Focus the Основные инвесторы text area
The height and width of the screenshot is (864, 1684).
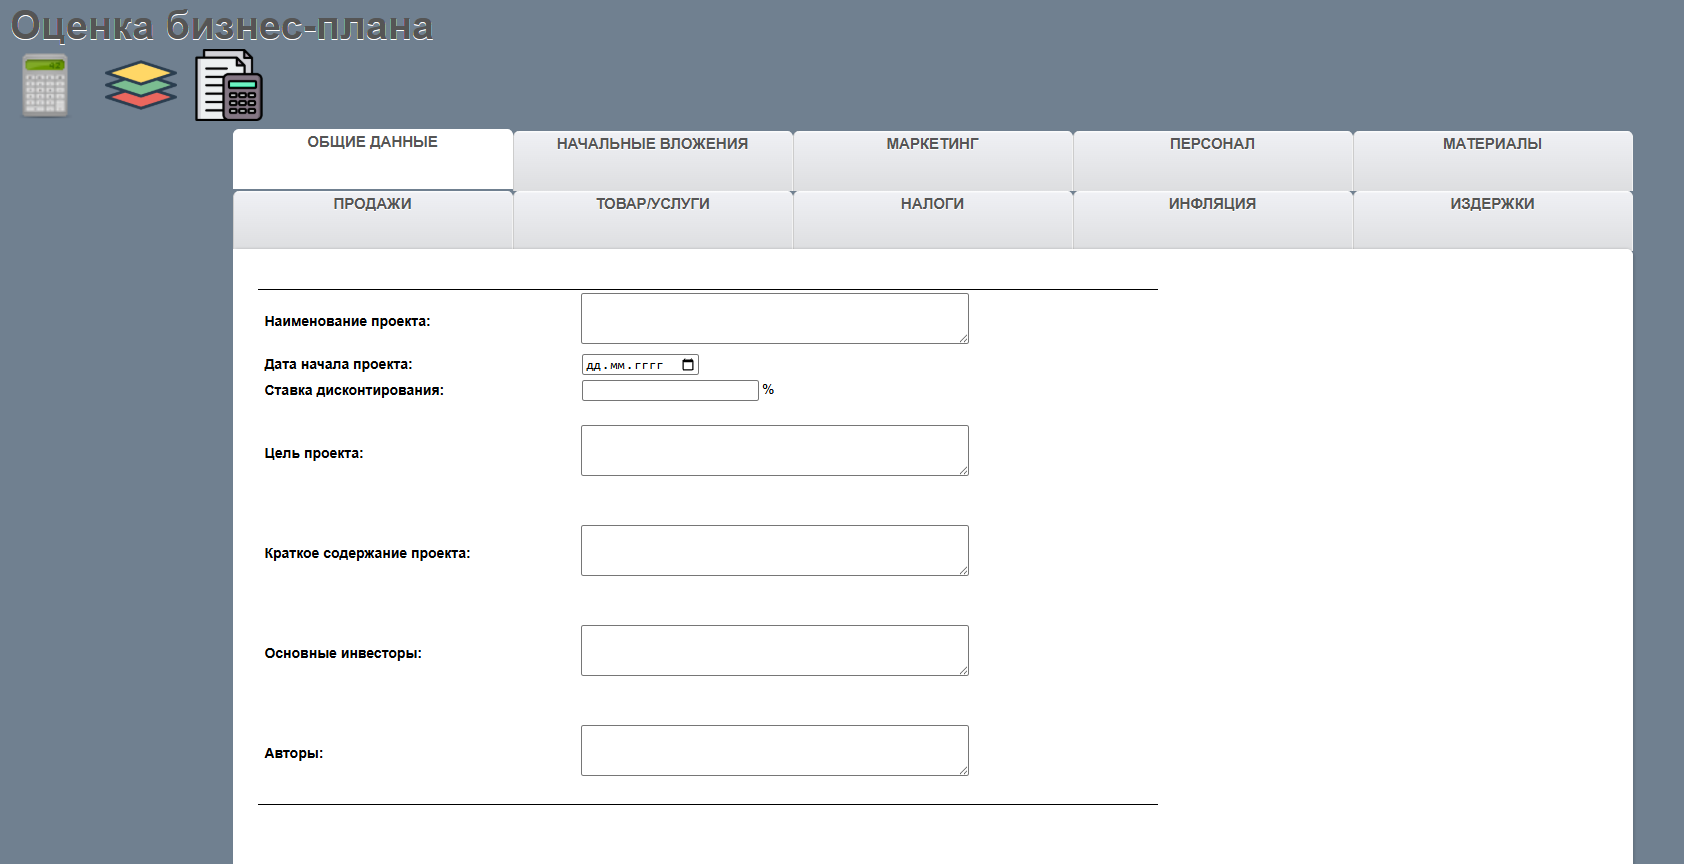pos(775,650)
